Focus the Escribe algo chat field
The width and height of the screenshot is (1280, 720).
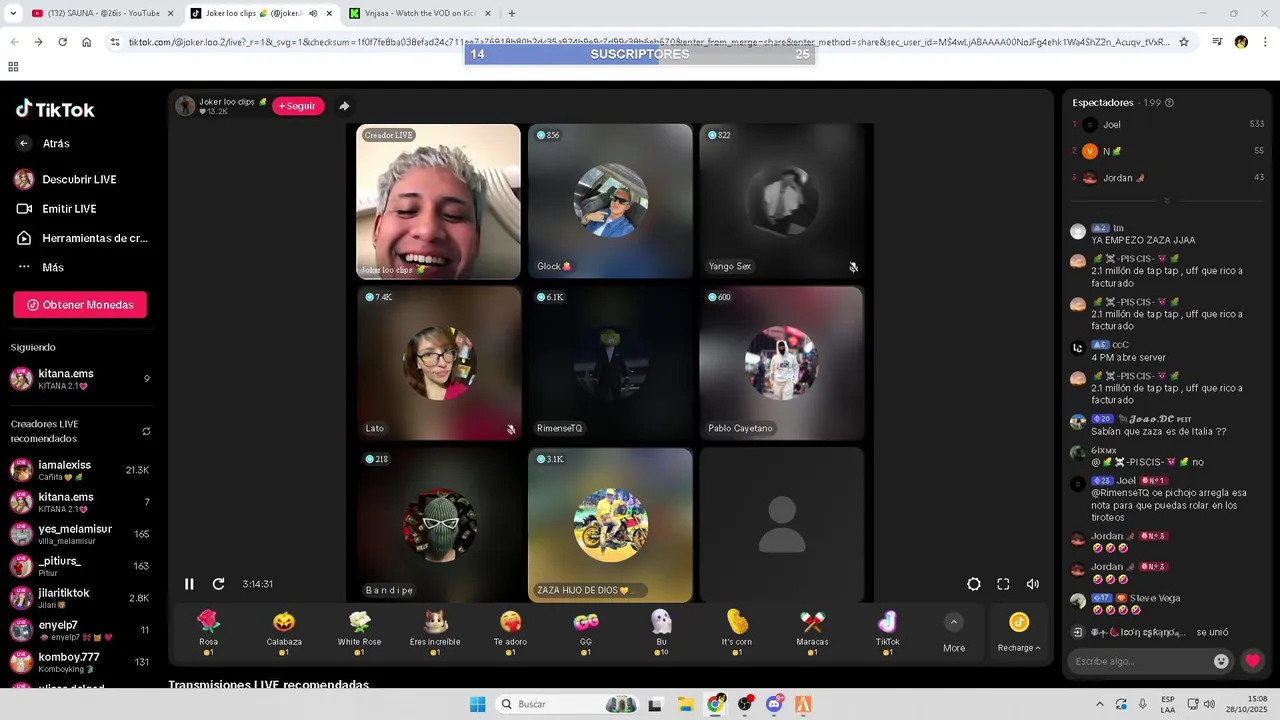click(x=1138, y=661)
